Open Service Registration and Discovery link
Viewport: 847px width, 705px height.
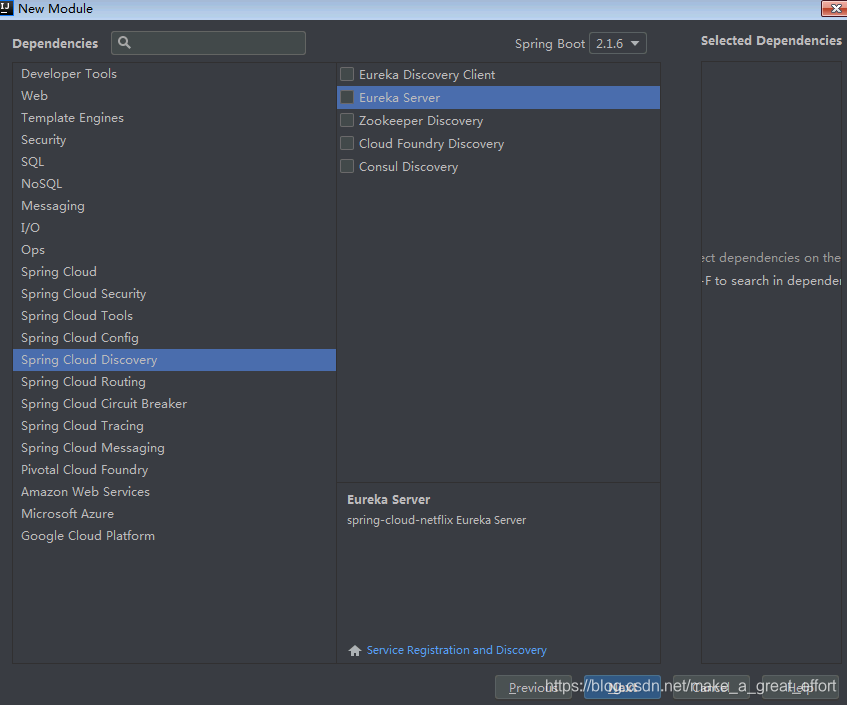(456, 650)
